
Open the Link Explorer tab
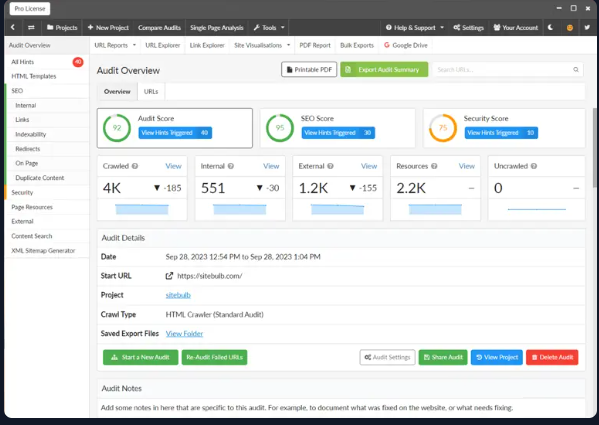(207, 45)
